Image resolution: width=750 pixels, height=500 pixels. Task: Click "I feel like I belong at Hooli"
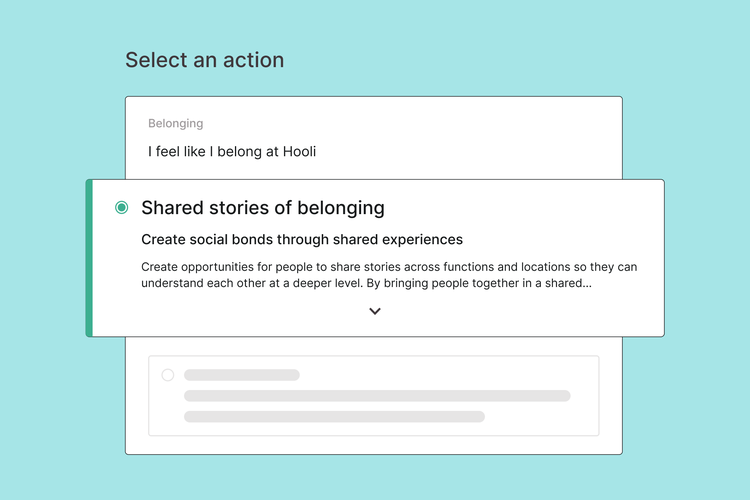232,152
